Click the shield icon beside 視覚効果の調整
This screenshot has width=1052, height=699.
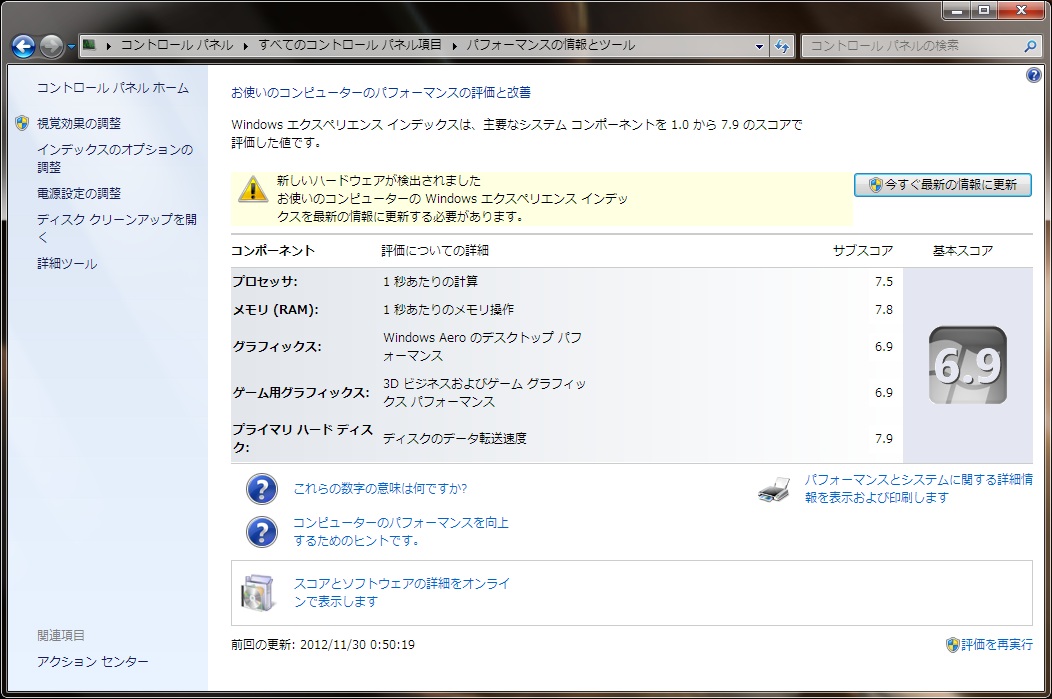22,123
